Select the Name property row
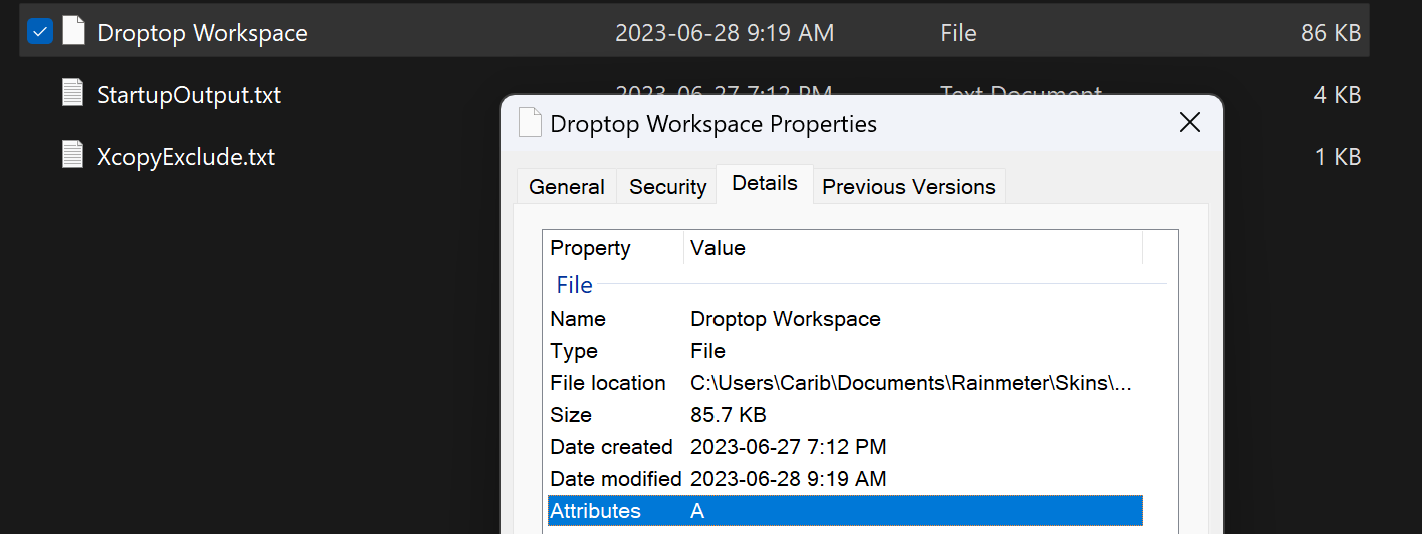Viewport: 1422px width, 534px height. click(x=845, y=319)
